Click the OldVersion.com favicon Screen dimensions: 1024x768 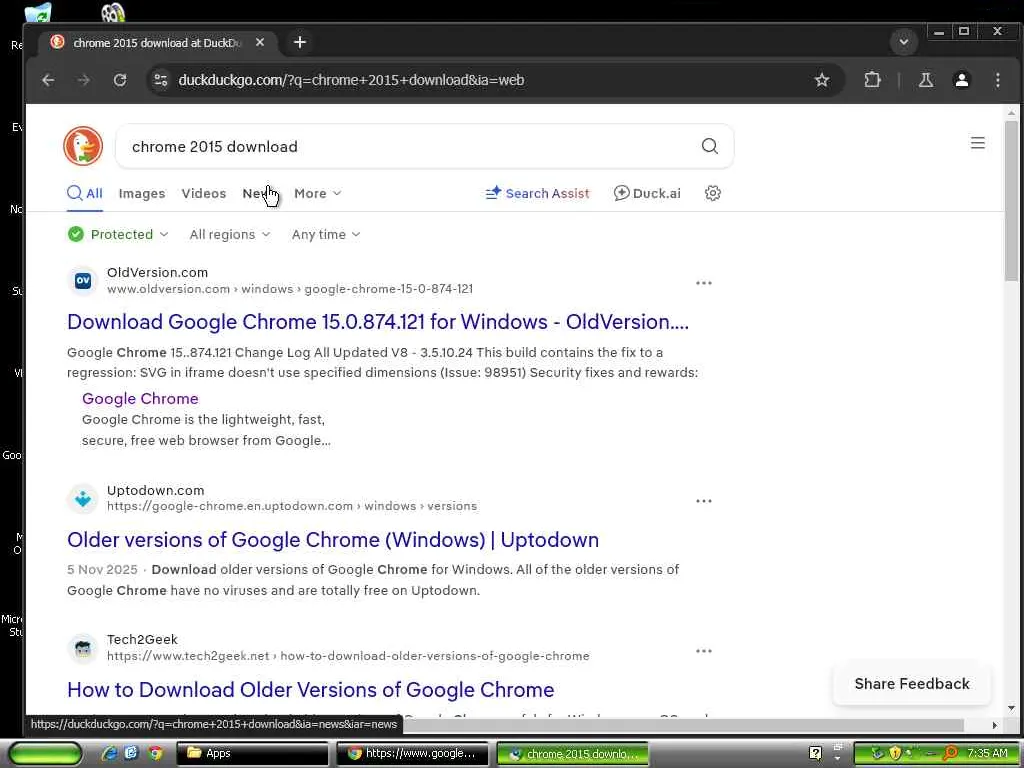pos(83,281)
